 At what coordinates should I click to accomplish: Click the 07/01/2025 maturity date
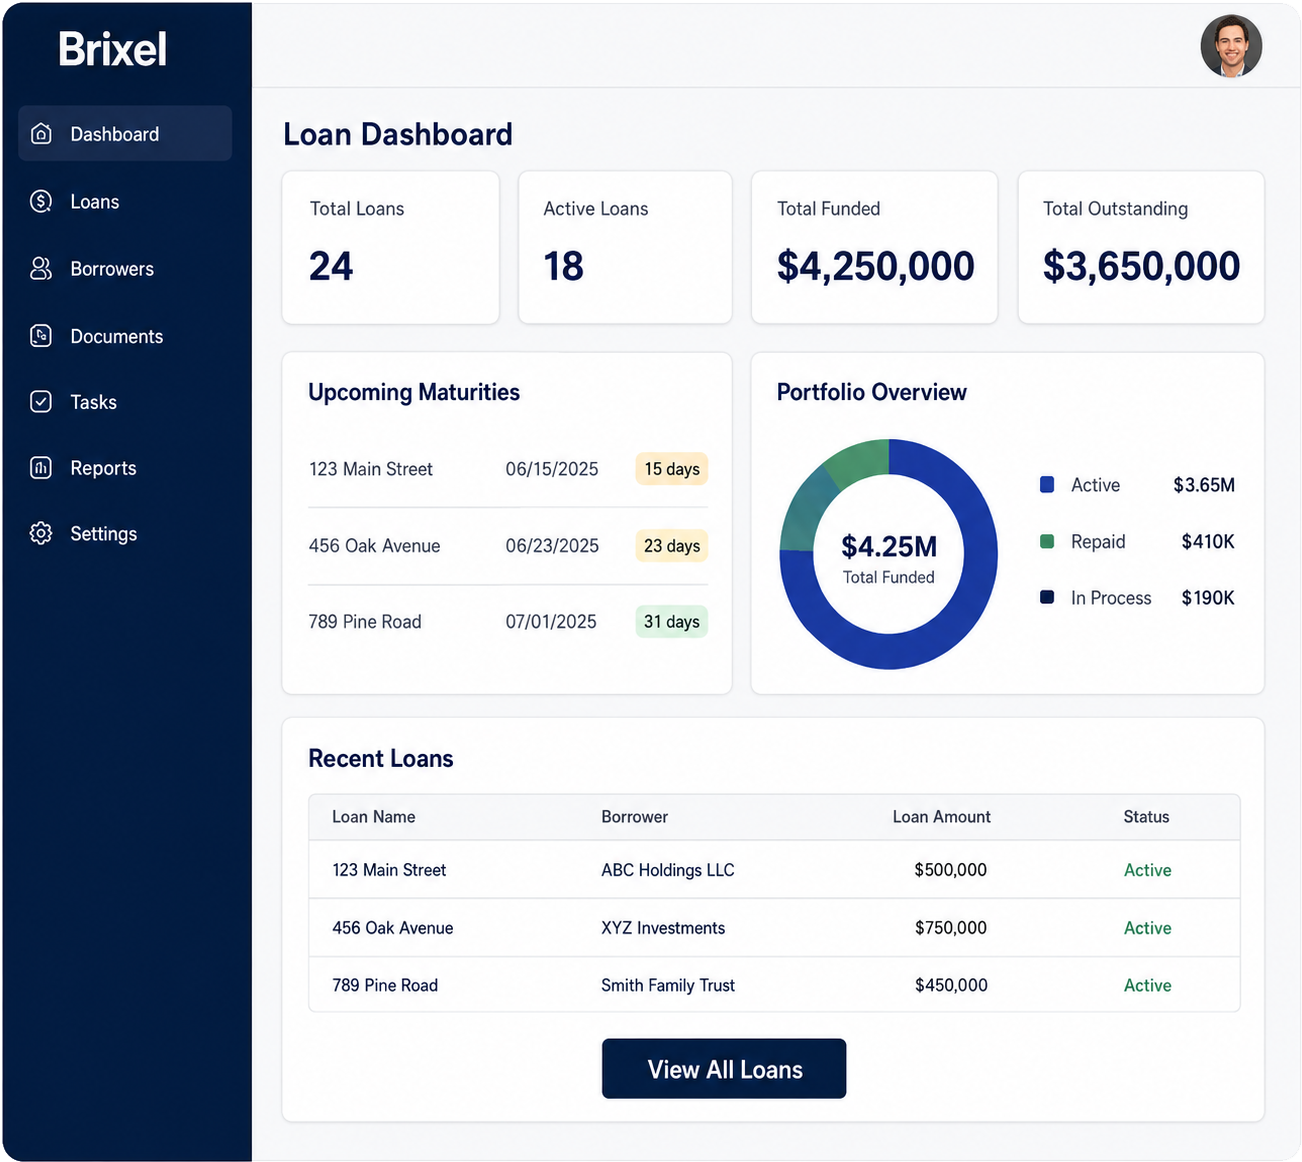tap(551, 622)
